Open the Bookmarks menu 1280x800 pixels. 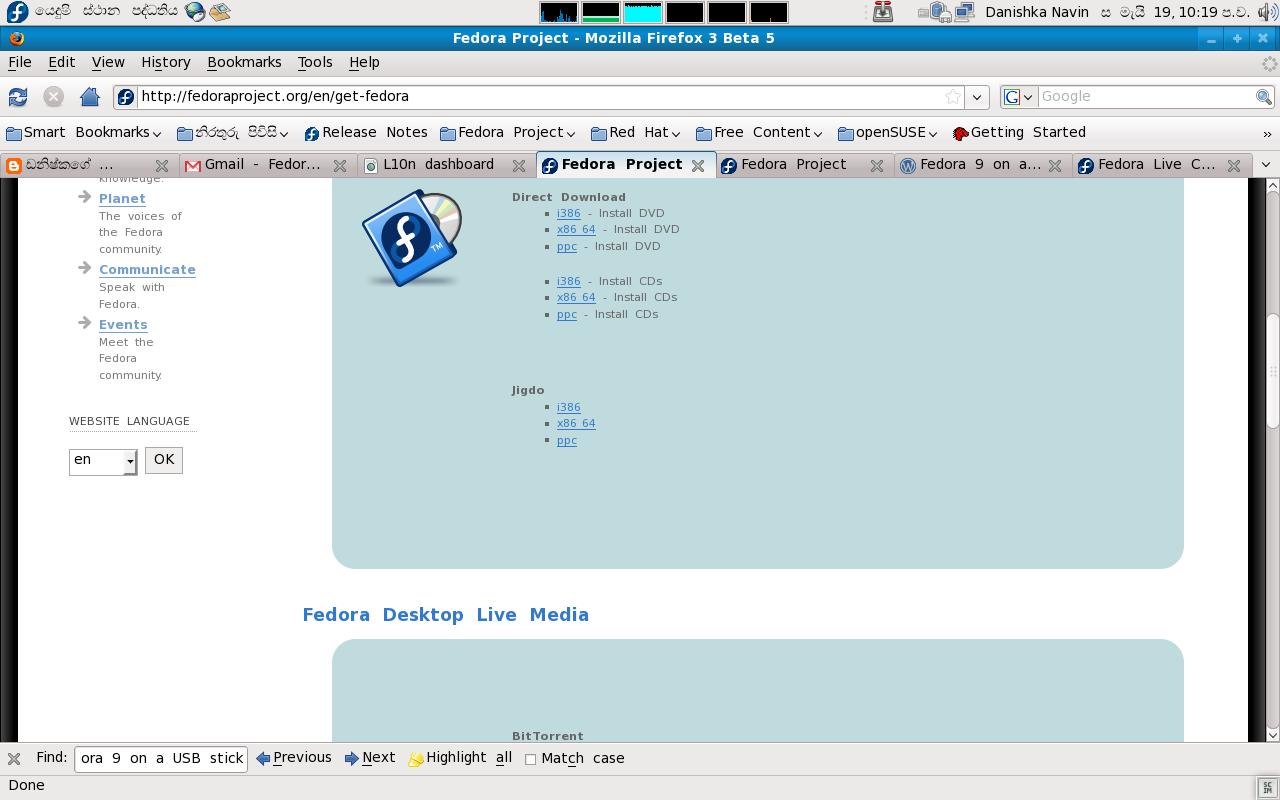244,62
